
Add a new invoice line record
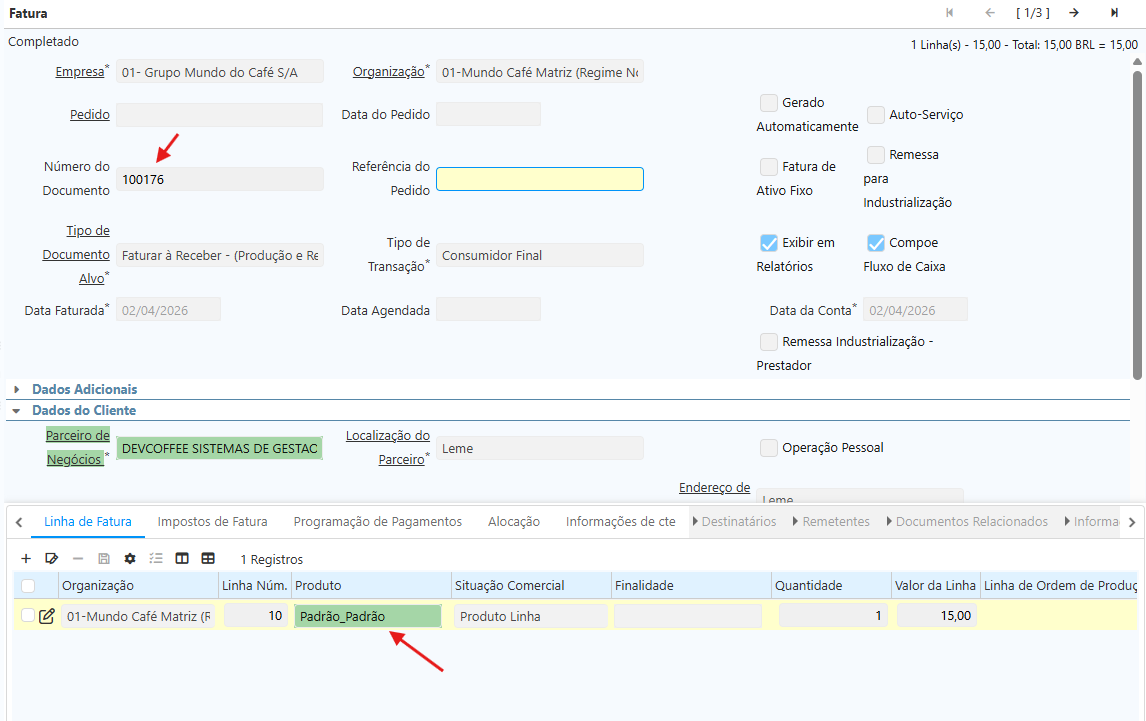point(26,559)
